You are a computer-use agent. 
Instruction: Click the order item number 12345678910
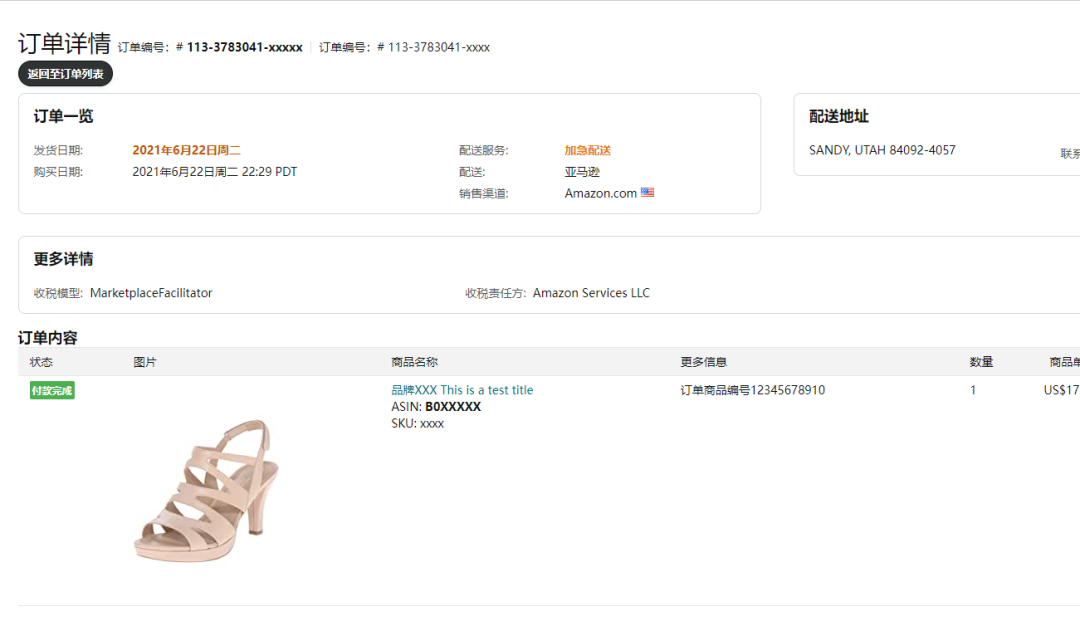click(787, 390)
